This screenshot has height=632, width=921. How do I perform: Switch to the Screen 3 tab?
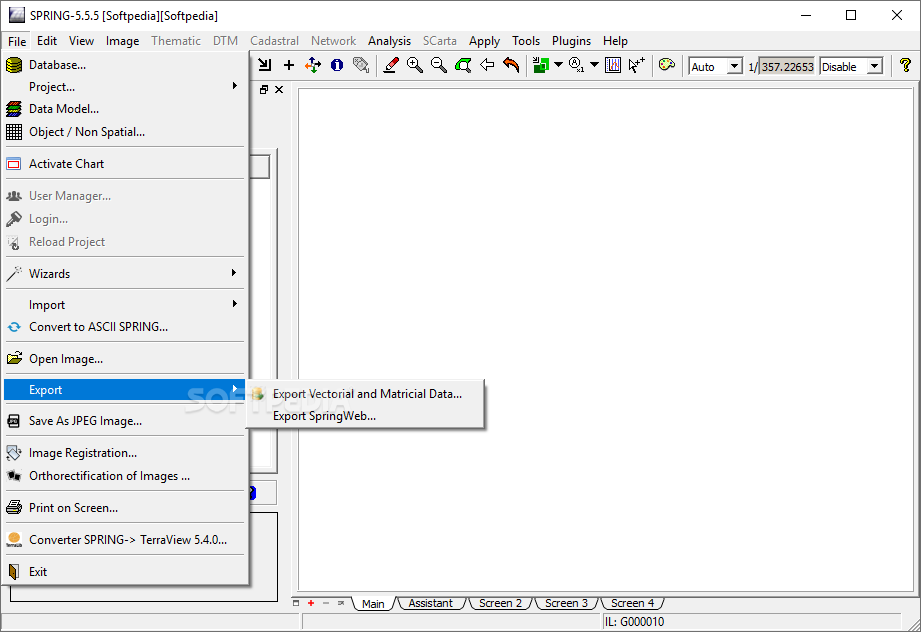tap(566, 603)
